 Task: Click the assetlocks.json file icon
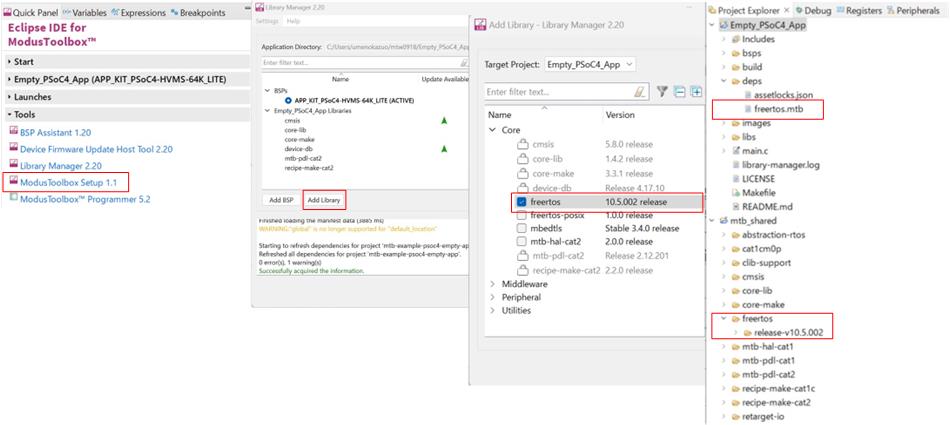[x=750, y=95]
